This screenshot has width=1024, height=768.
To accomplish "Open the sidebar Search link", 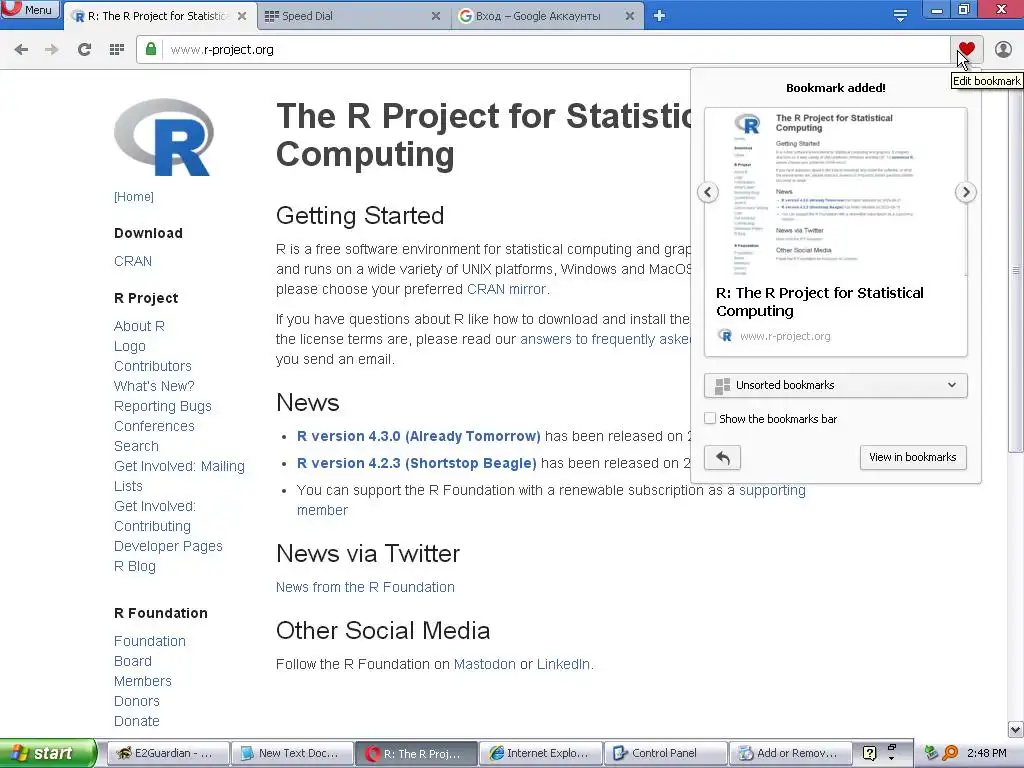I will (x=136, y=446).
